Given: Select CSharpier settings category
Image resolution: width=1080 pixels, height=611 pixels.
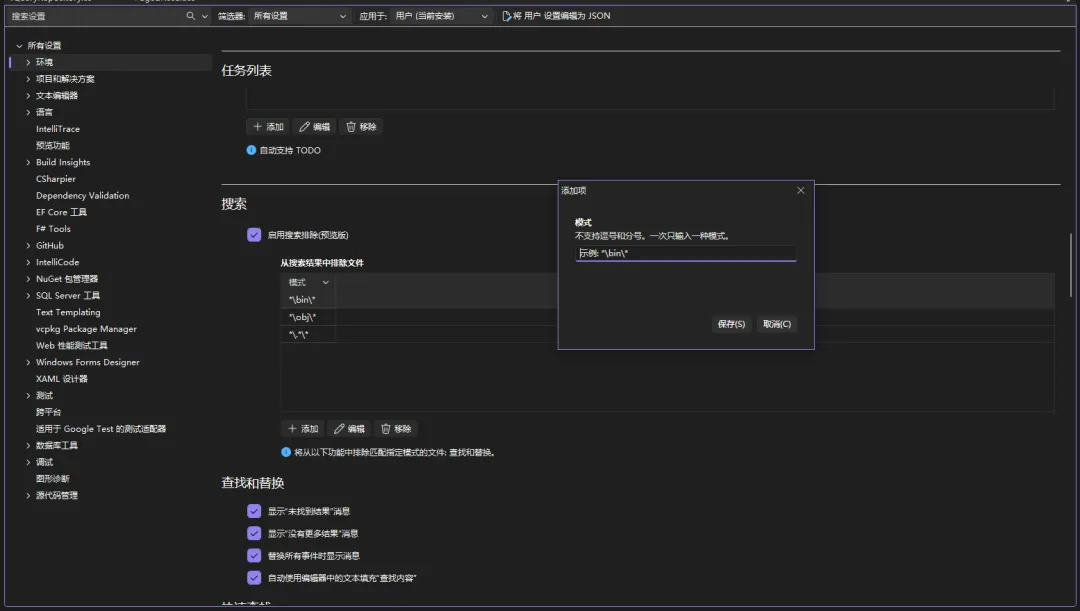Looking at the screenshot, I should pos(56,179).
